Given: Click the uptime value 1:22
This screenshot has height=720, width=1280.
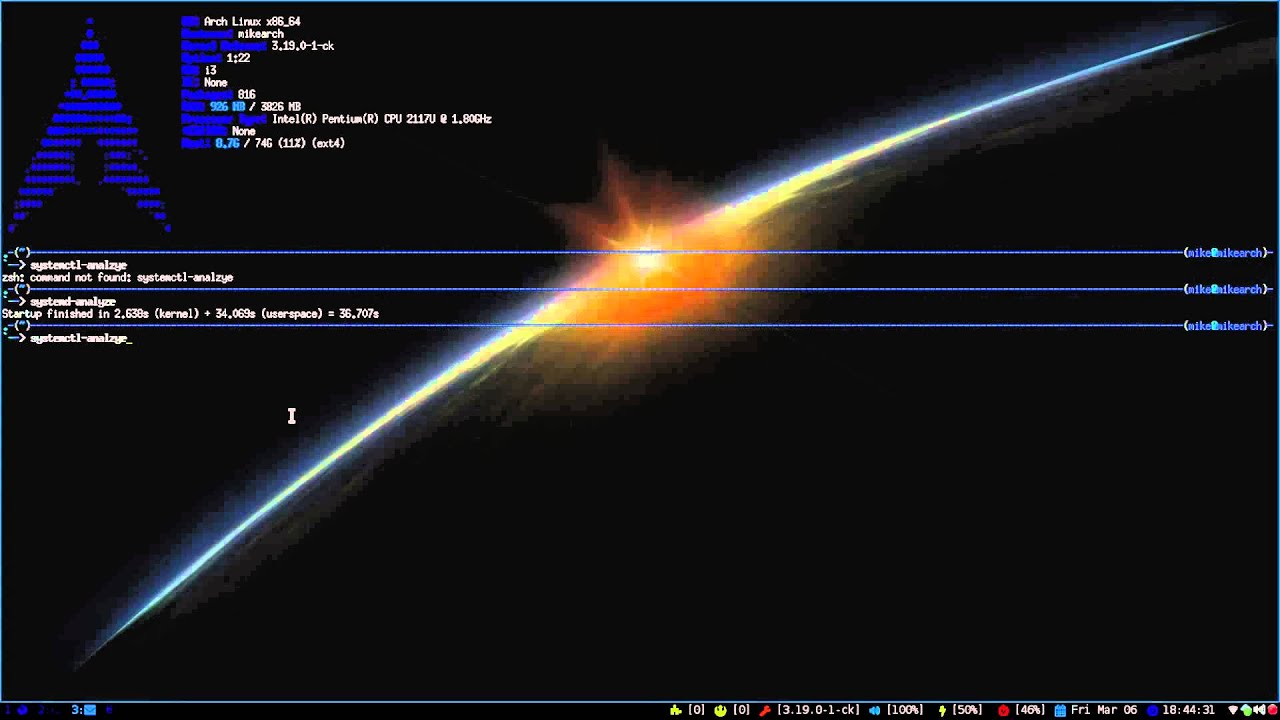Looking at the screenshot, I should [x=238, y=58].
